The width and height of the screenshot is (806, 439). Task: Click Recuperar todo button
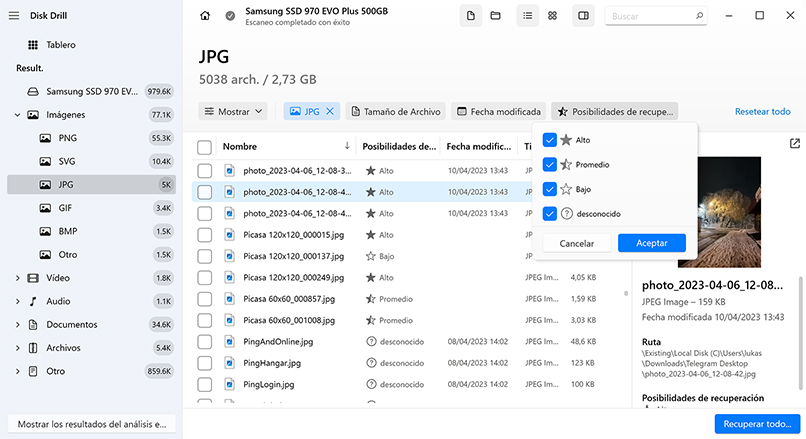[757, 424]
